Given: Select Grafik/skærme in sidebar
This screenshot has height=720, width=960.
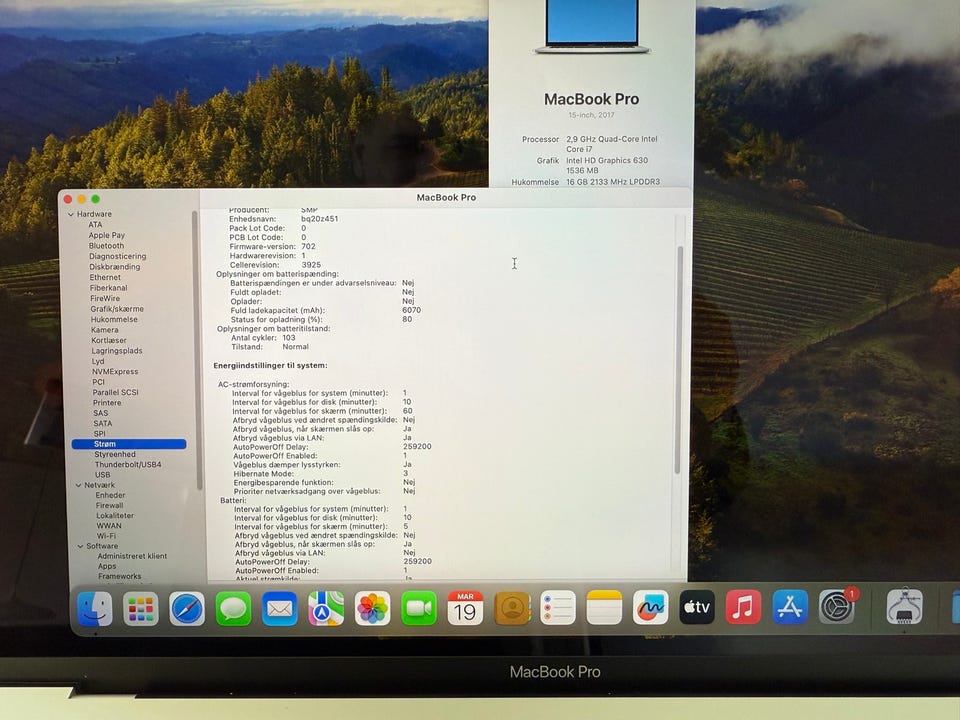Looking at the screenshot, I should click(x=117, y=309).
